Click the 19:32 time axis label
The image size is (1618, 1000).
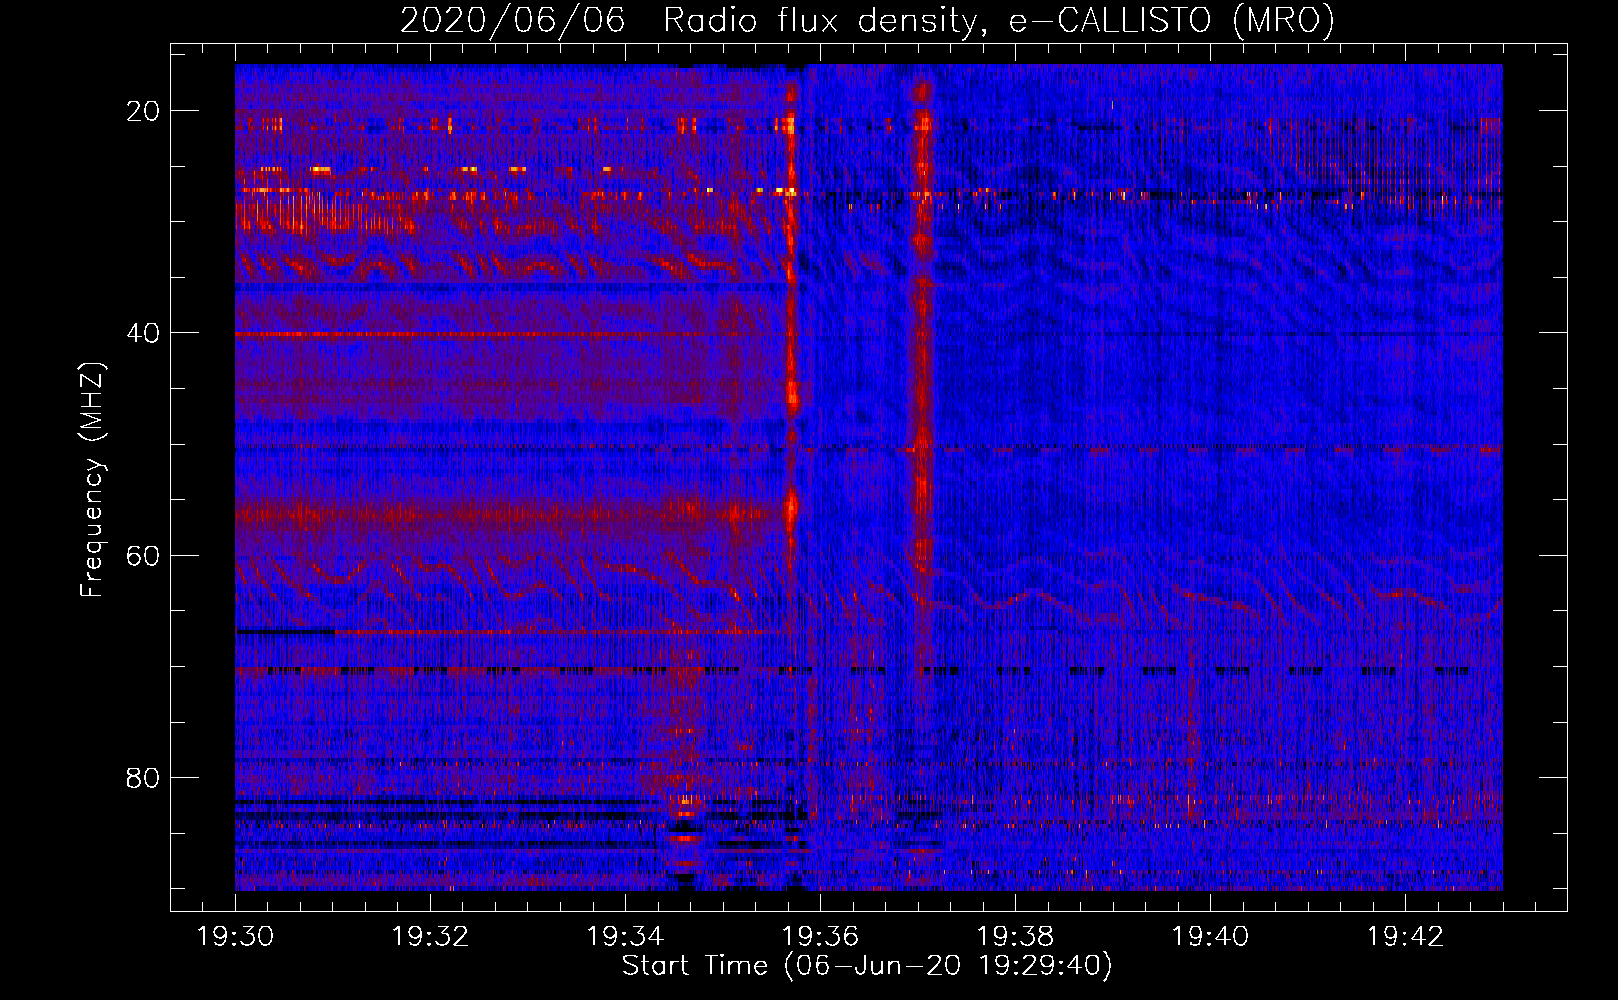pos(430,937)
